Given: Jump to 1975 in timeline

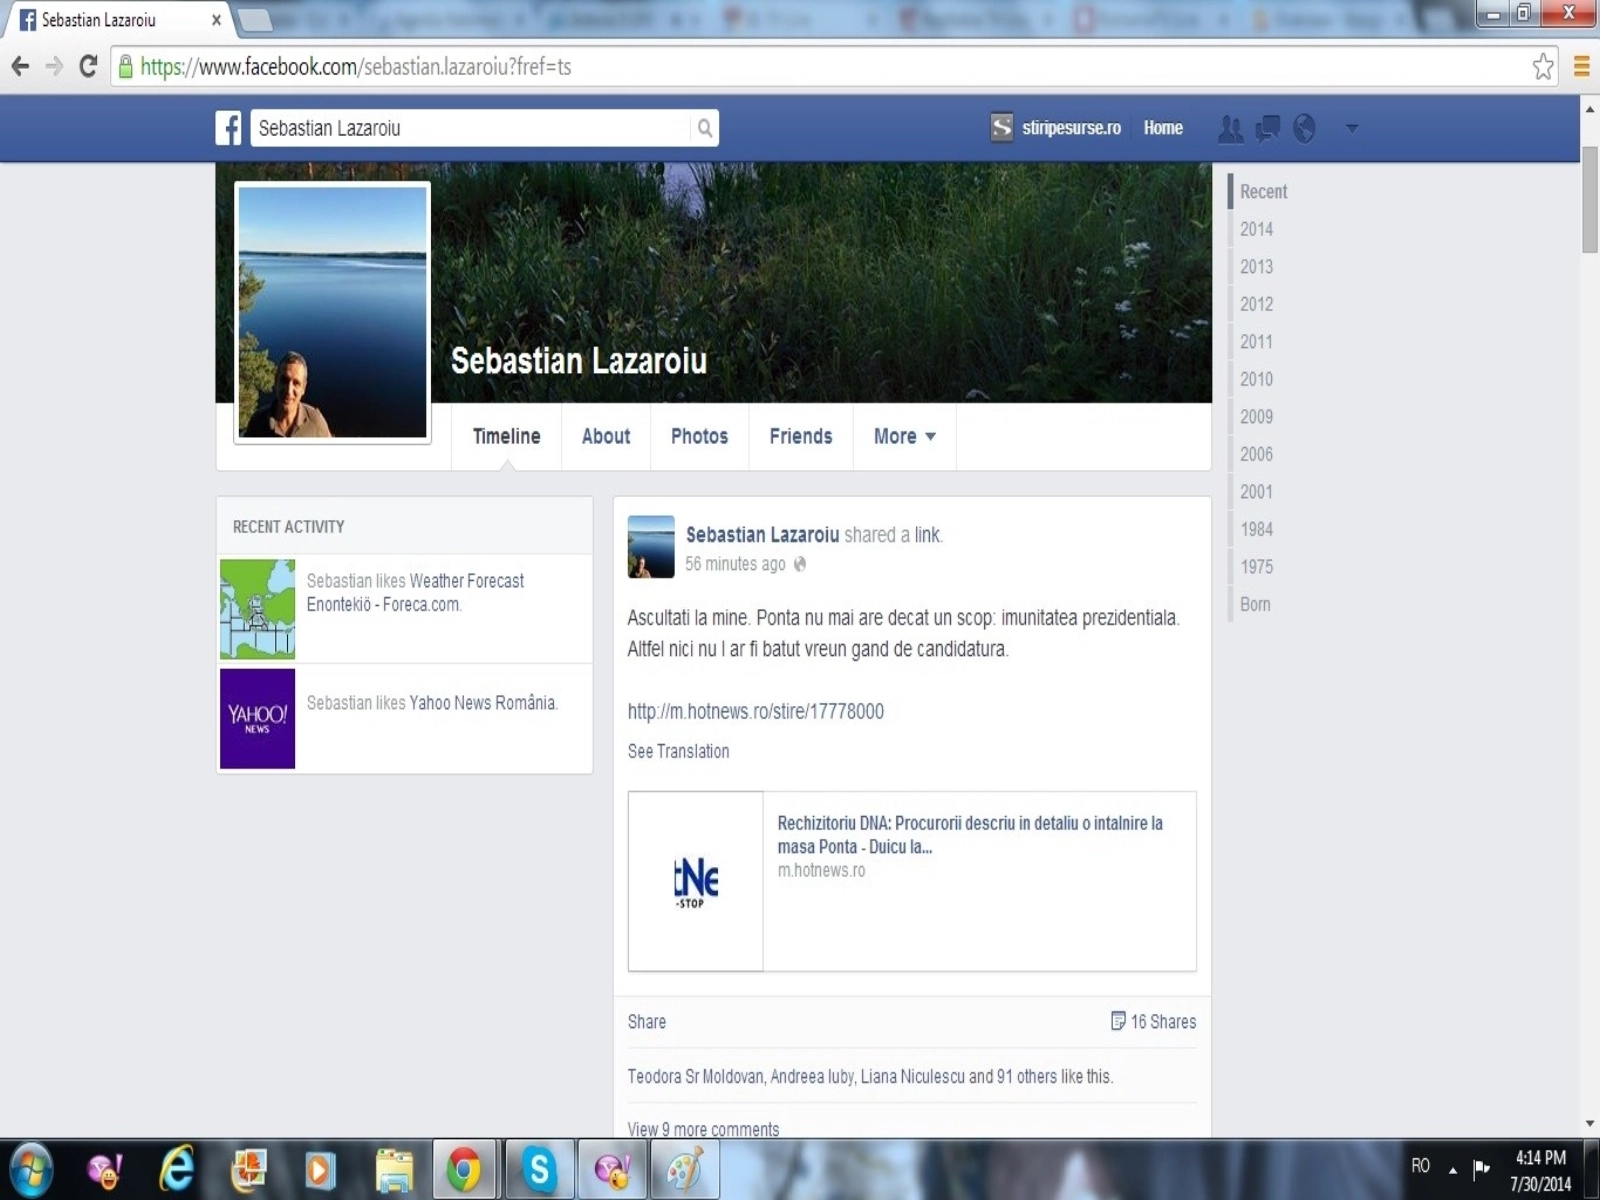Looking at the screenshot, I should [1256, 567].
